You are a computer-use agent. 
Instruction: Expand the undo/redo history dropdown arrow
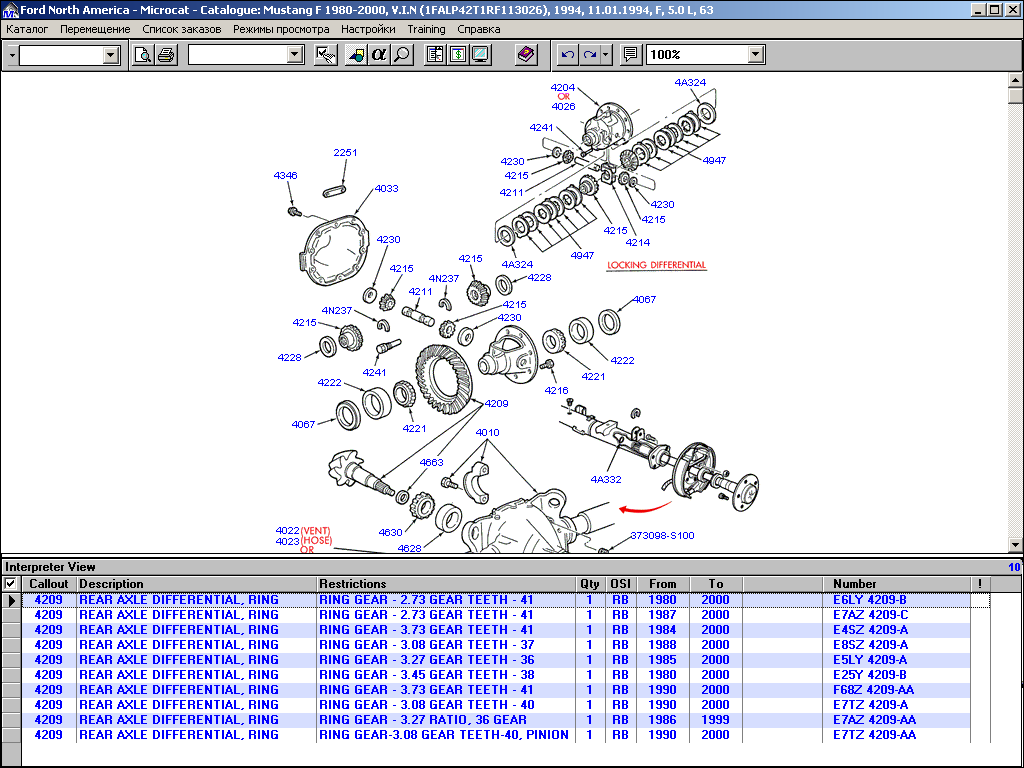pyautogui.click(x=606, y=55)
